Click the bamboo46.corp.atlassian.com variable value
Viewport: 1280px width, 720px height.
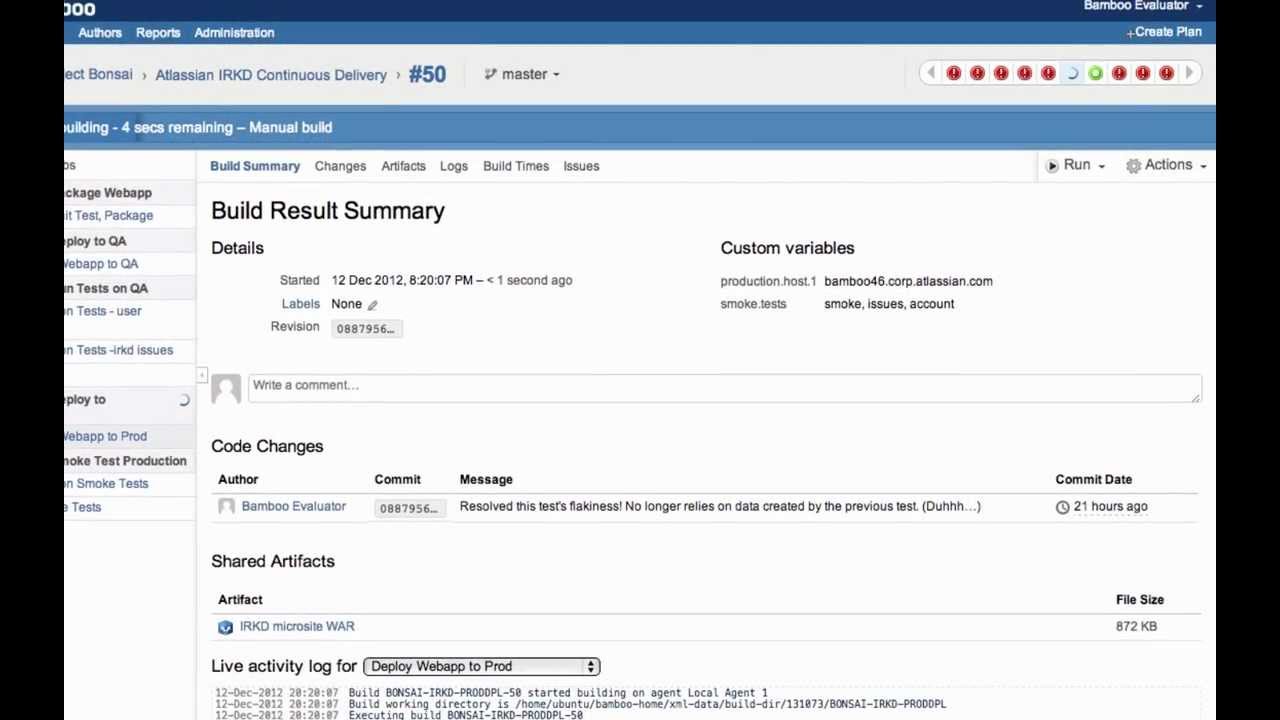click(x=908, y=281)
